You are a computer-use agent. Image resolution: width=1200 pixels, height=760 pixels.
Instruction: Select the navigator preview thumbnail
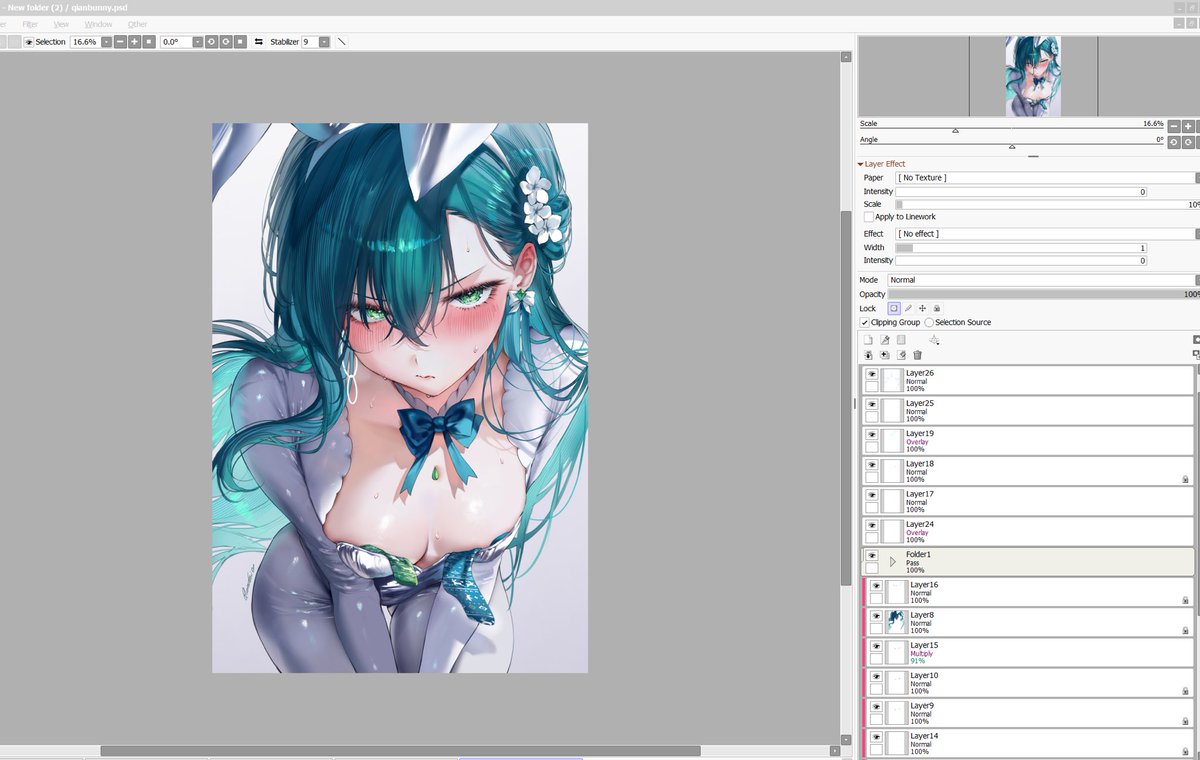[x=1015, y=75]
